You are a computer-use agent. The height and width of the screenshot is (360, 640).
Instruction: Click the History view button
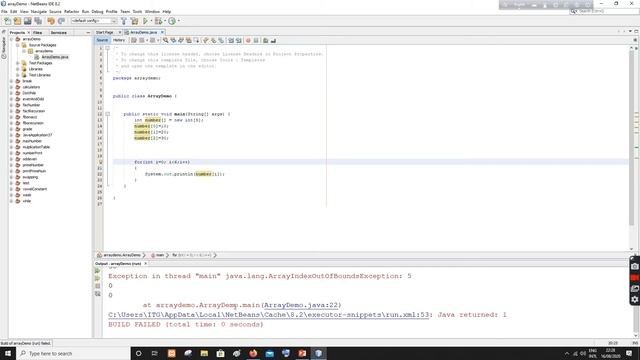coord(119,40)
